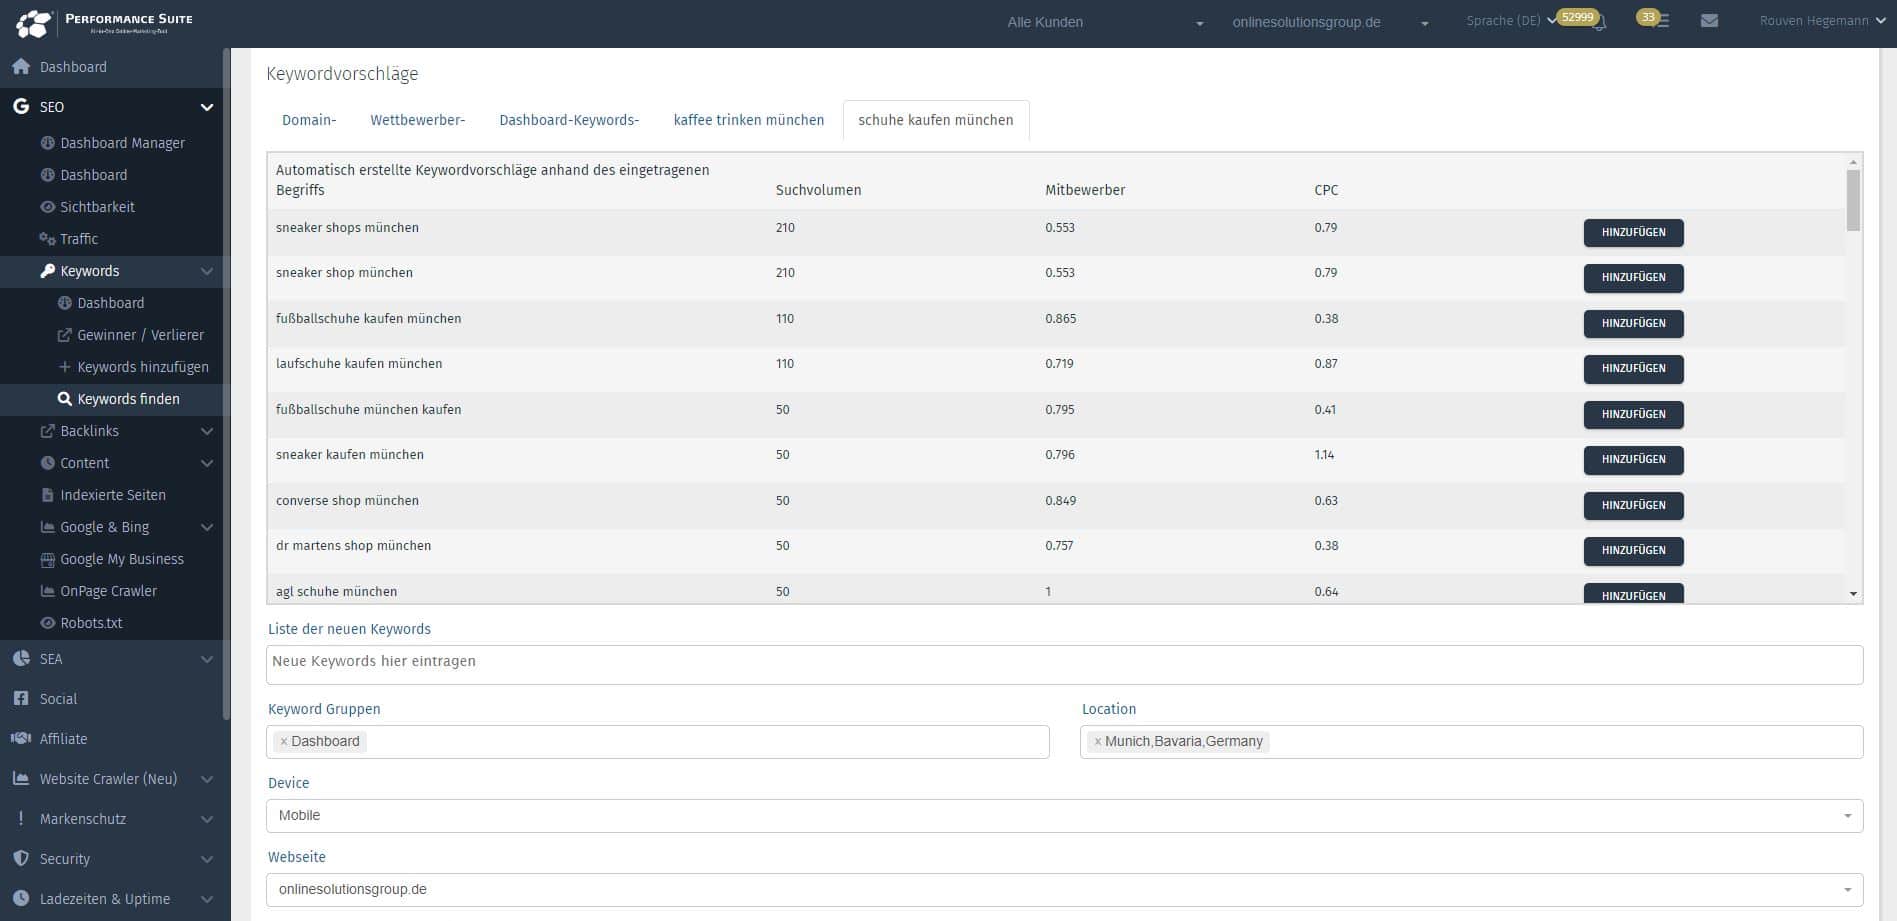Click the chart icon beside Google & Bing
1897x921 pixels.
pos(47,527)
